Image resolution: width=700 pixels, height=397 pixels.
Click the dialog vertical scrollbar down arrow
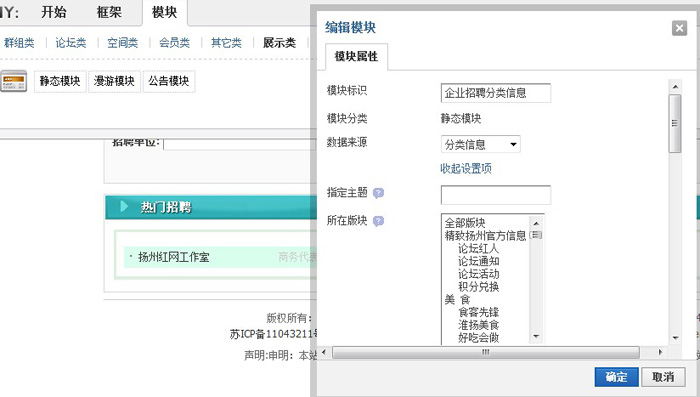click(675, 338)
